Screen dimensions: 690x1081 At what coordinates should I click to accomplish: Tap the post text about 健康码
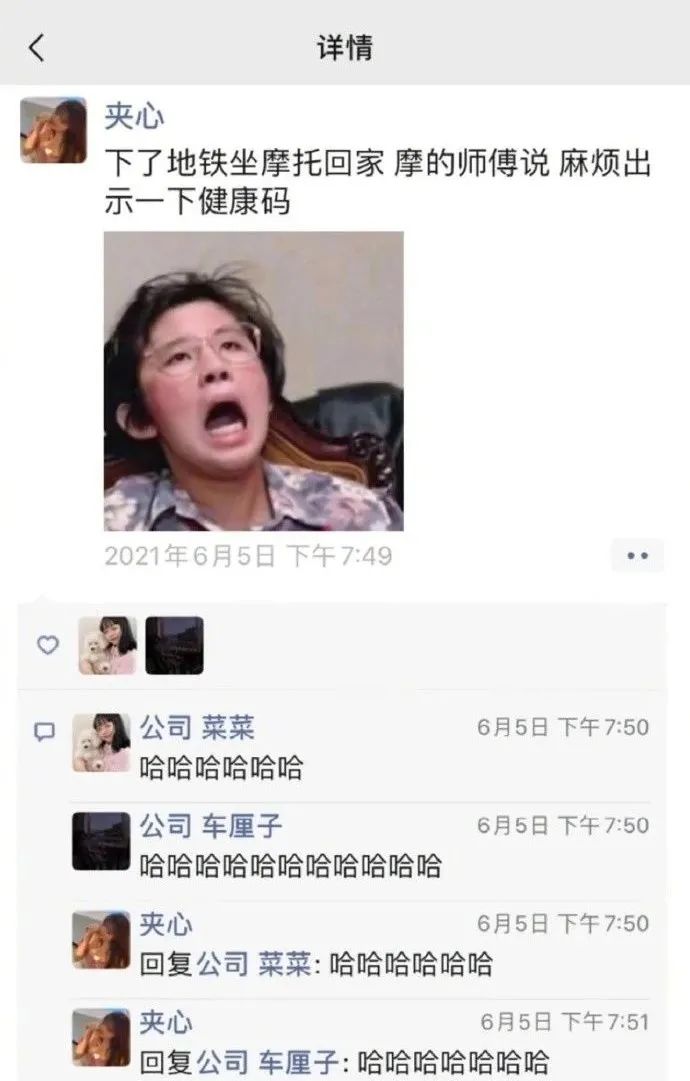[378, 183]
